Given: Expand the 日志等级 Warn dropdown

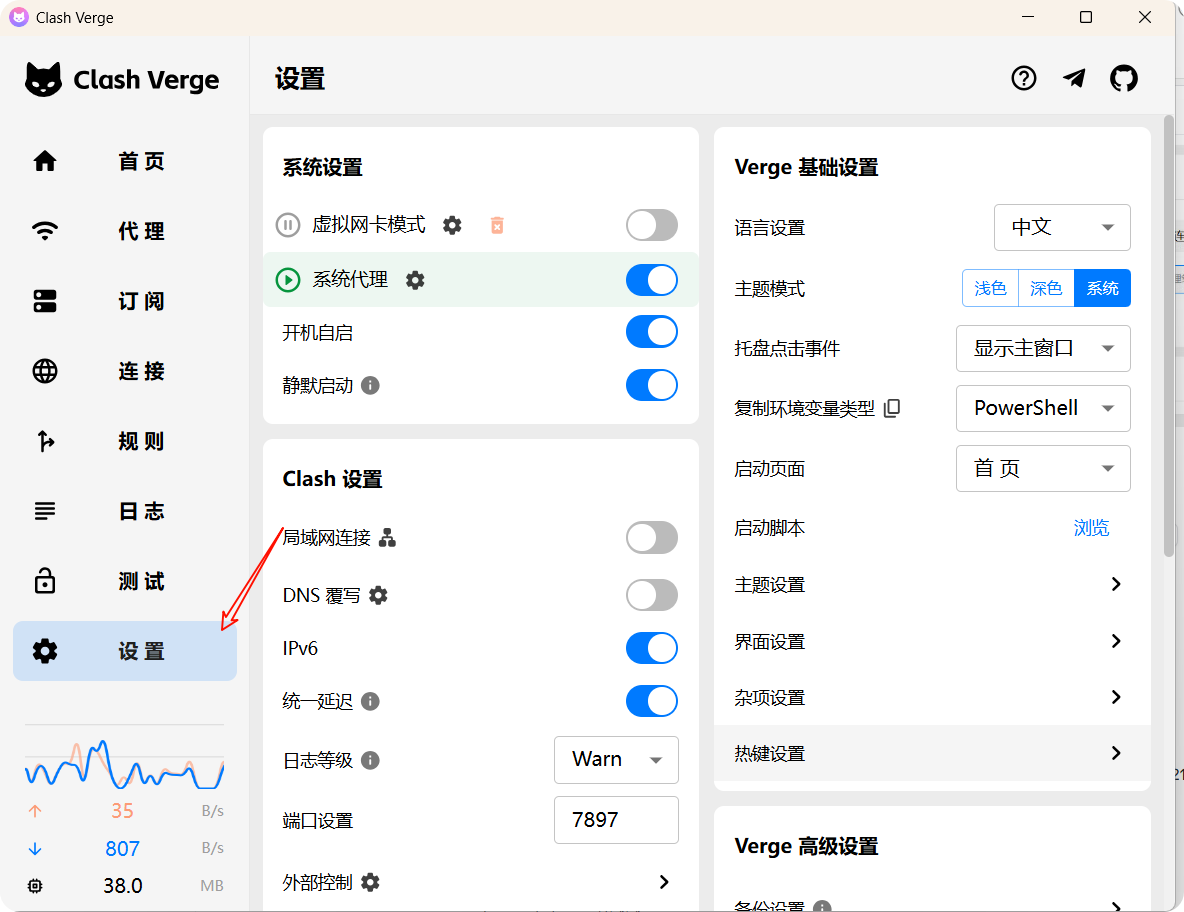Looking at the screenshot, I should [616, 760].
